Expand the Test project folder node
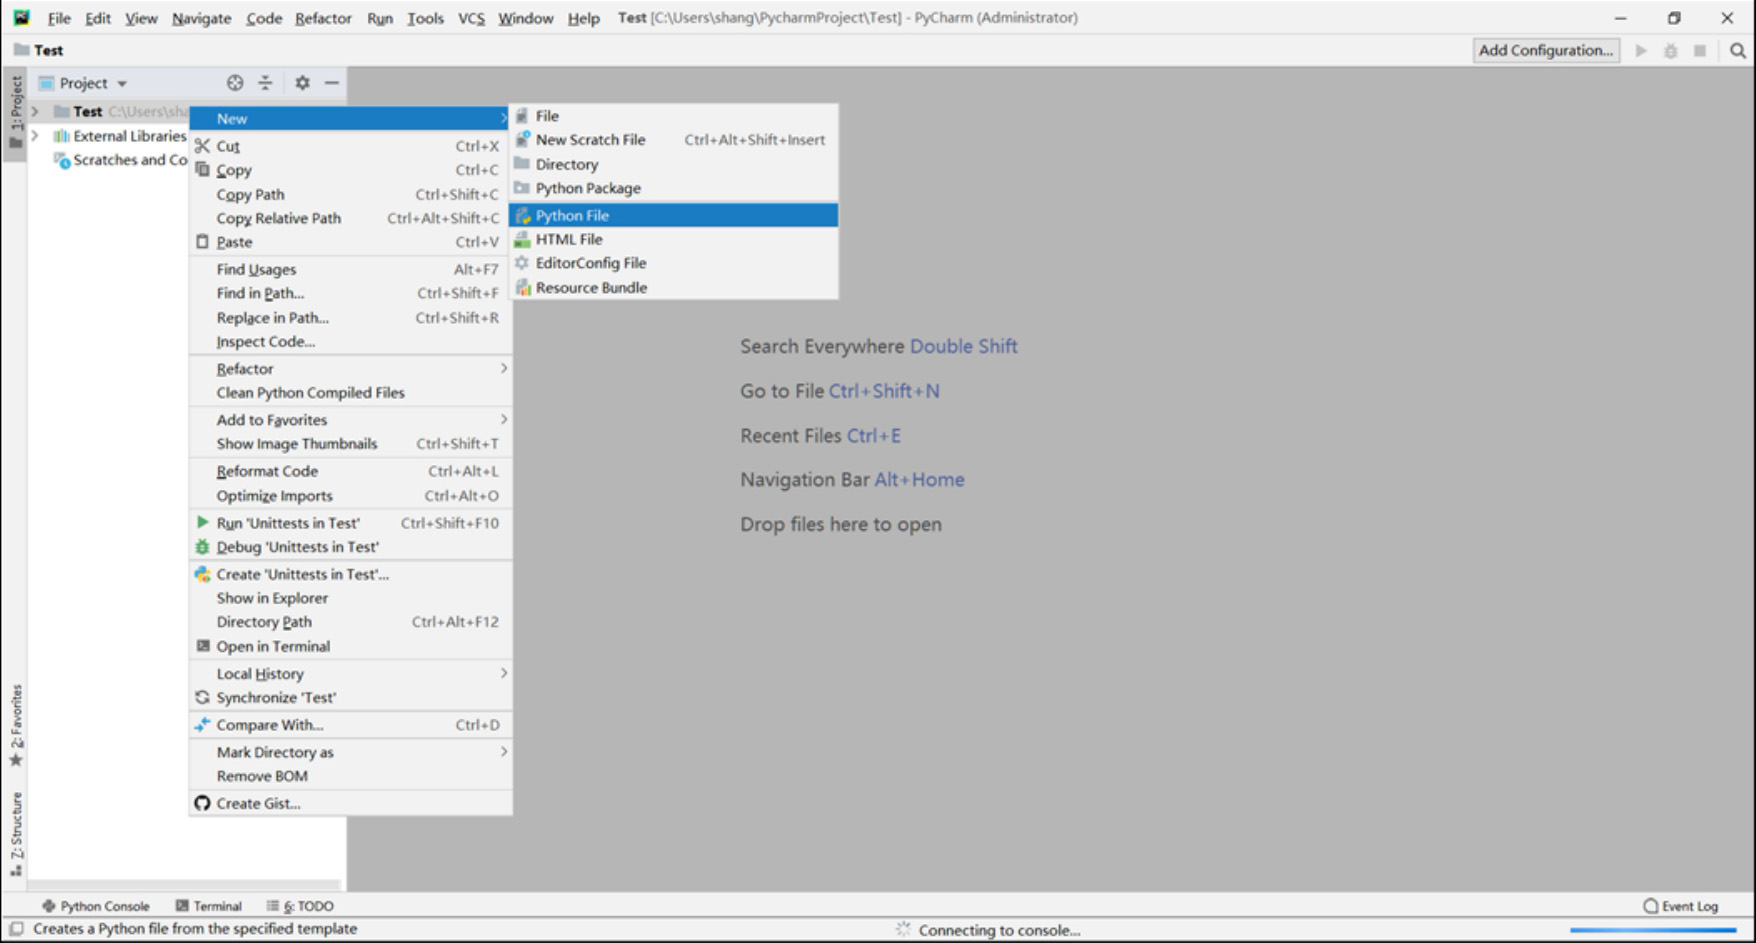The image size is (1756, 943). [35, 112]
